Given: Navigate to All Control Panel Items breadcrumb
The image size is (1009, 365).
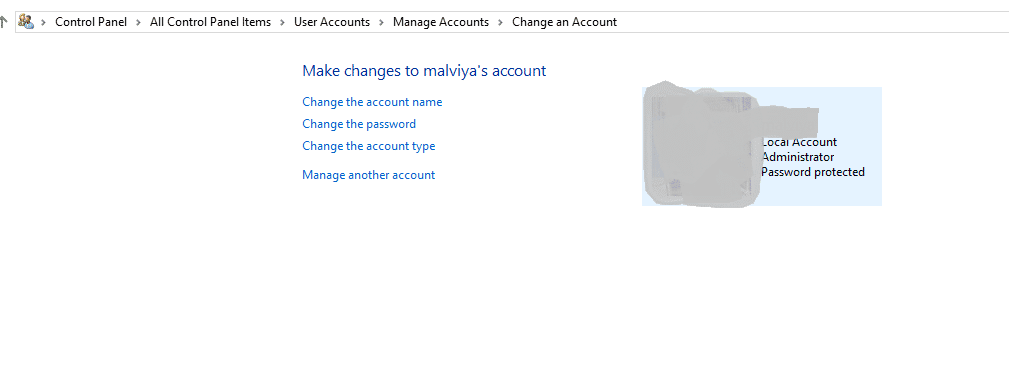Looking at the screenshot, I should (210, 22).
